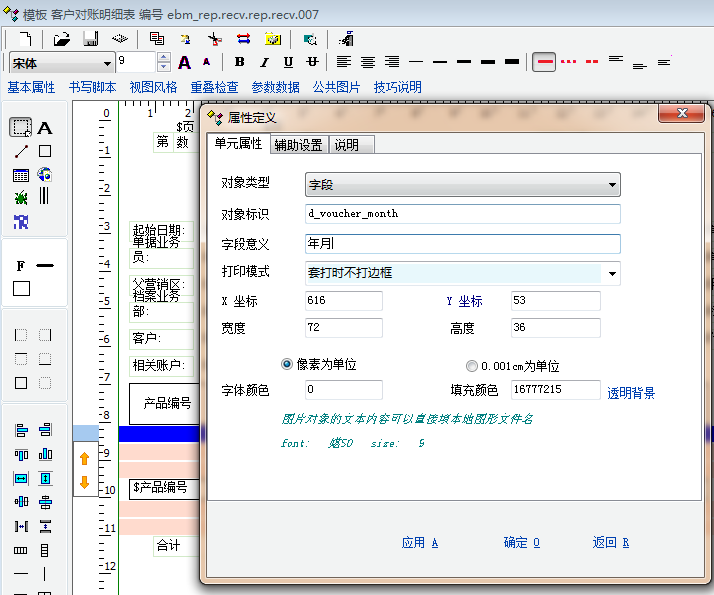Viewport: 714px width, 595px height.
Task: Click the orange up arrow button
Action: tap(84, 458)
